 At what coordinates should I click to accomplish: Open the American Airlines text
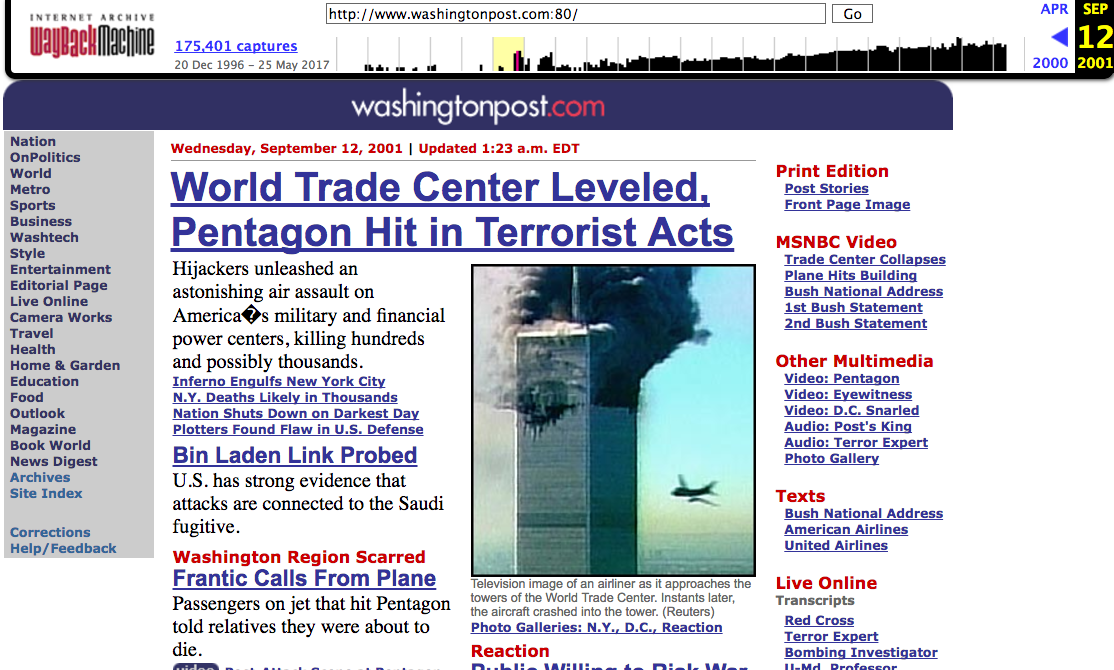point(845,529)
